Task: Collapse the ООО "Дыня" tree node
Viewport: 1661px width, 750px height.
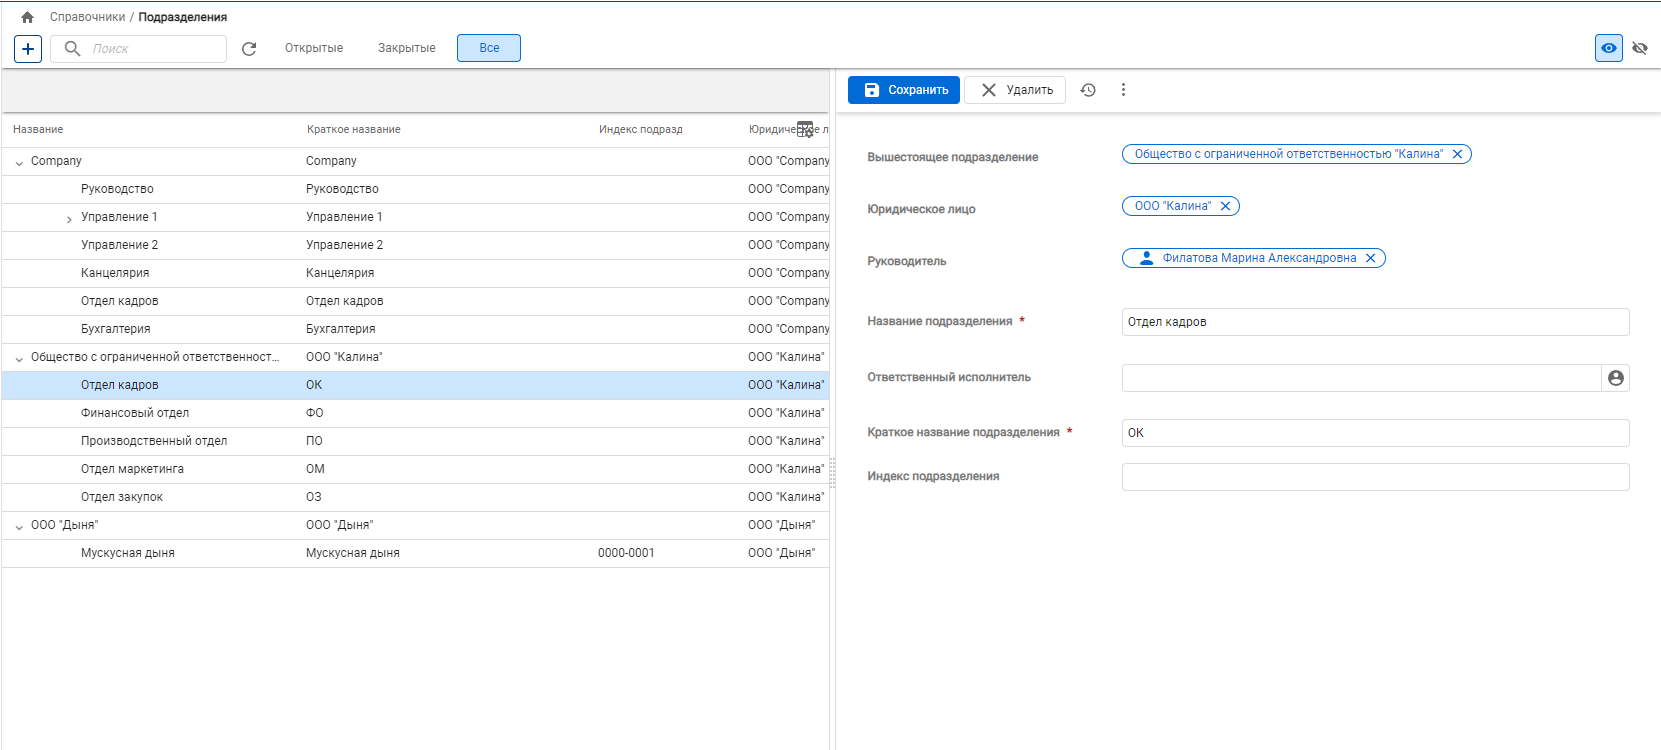Action: click(19, 526)
